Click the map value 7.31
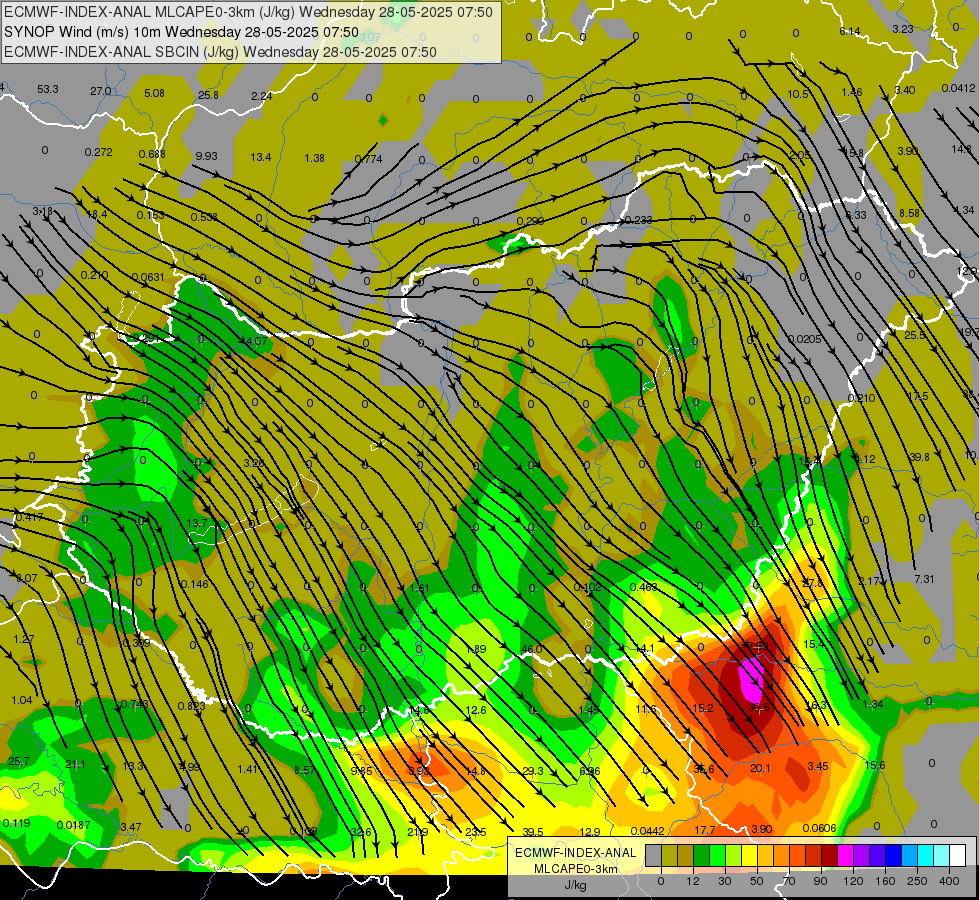 924,579
